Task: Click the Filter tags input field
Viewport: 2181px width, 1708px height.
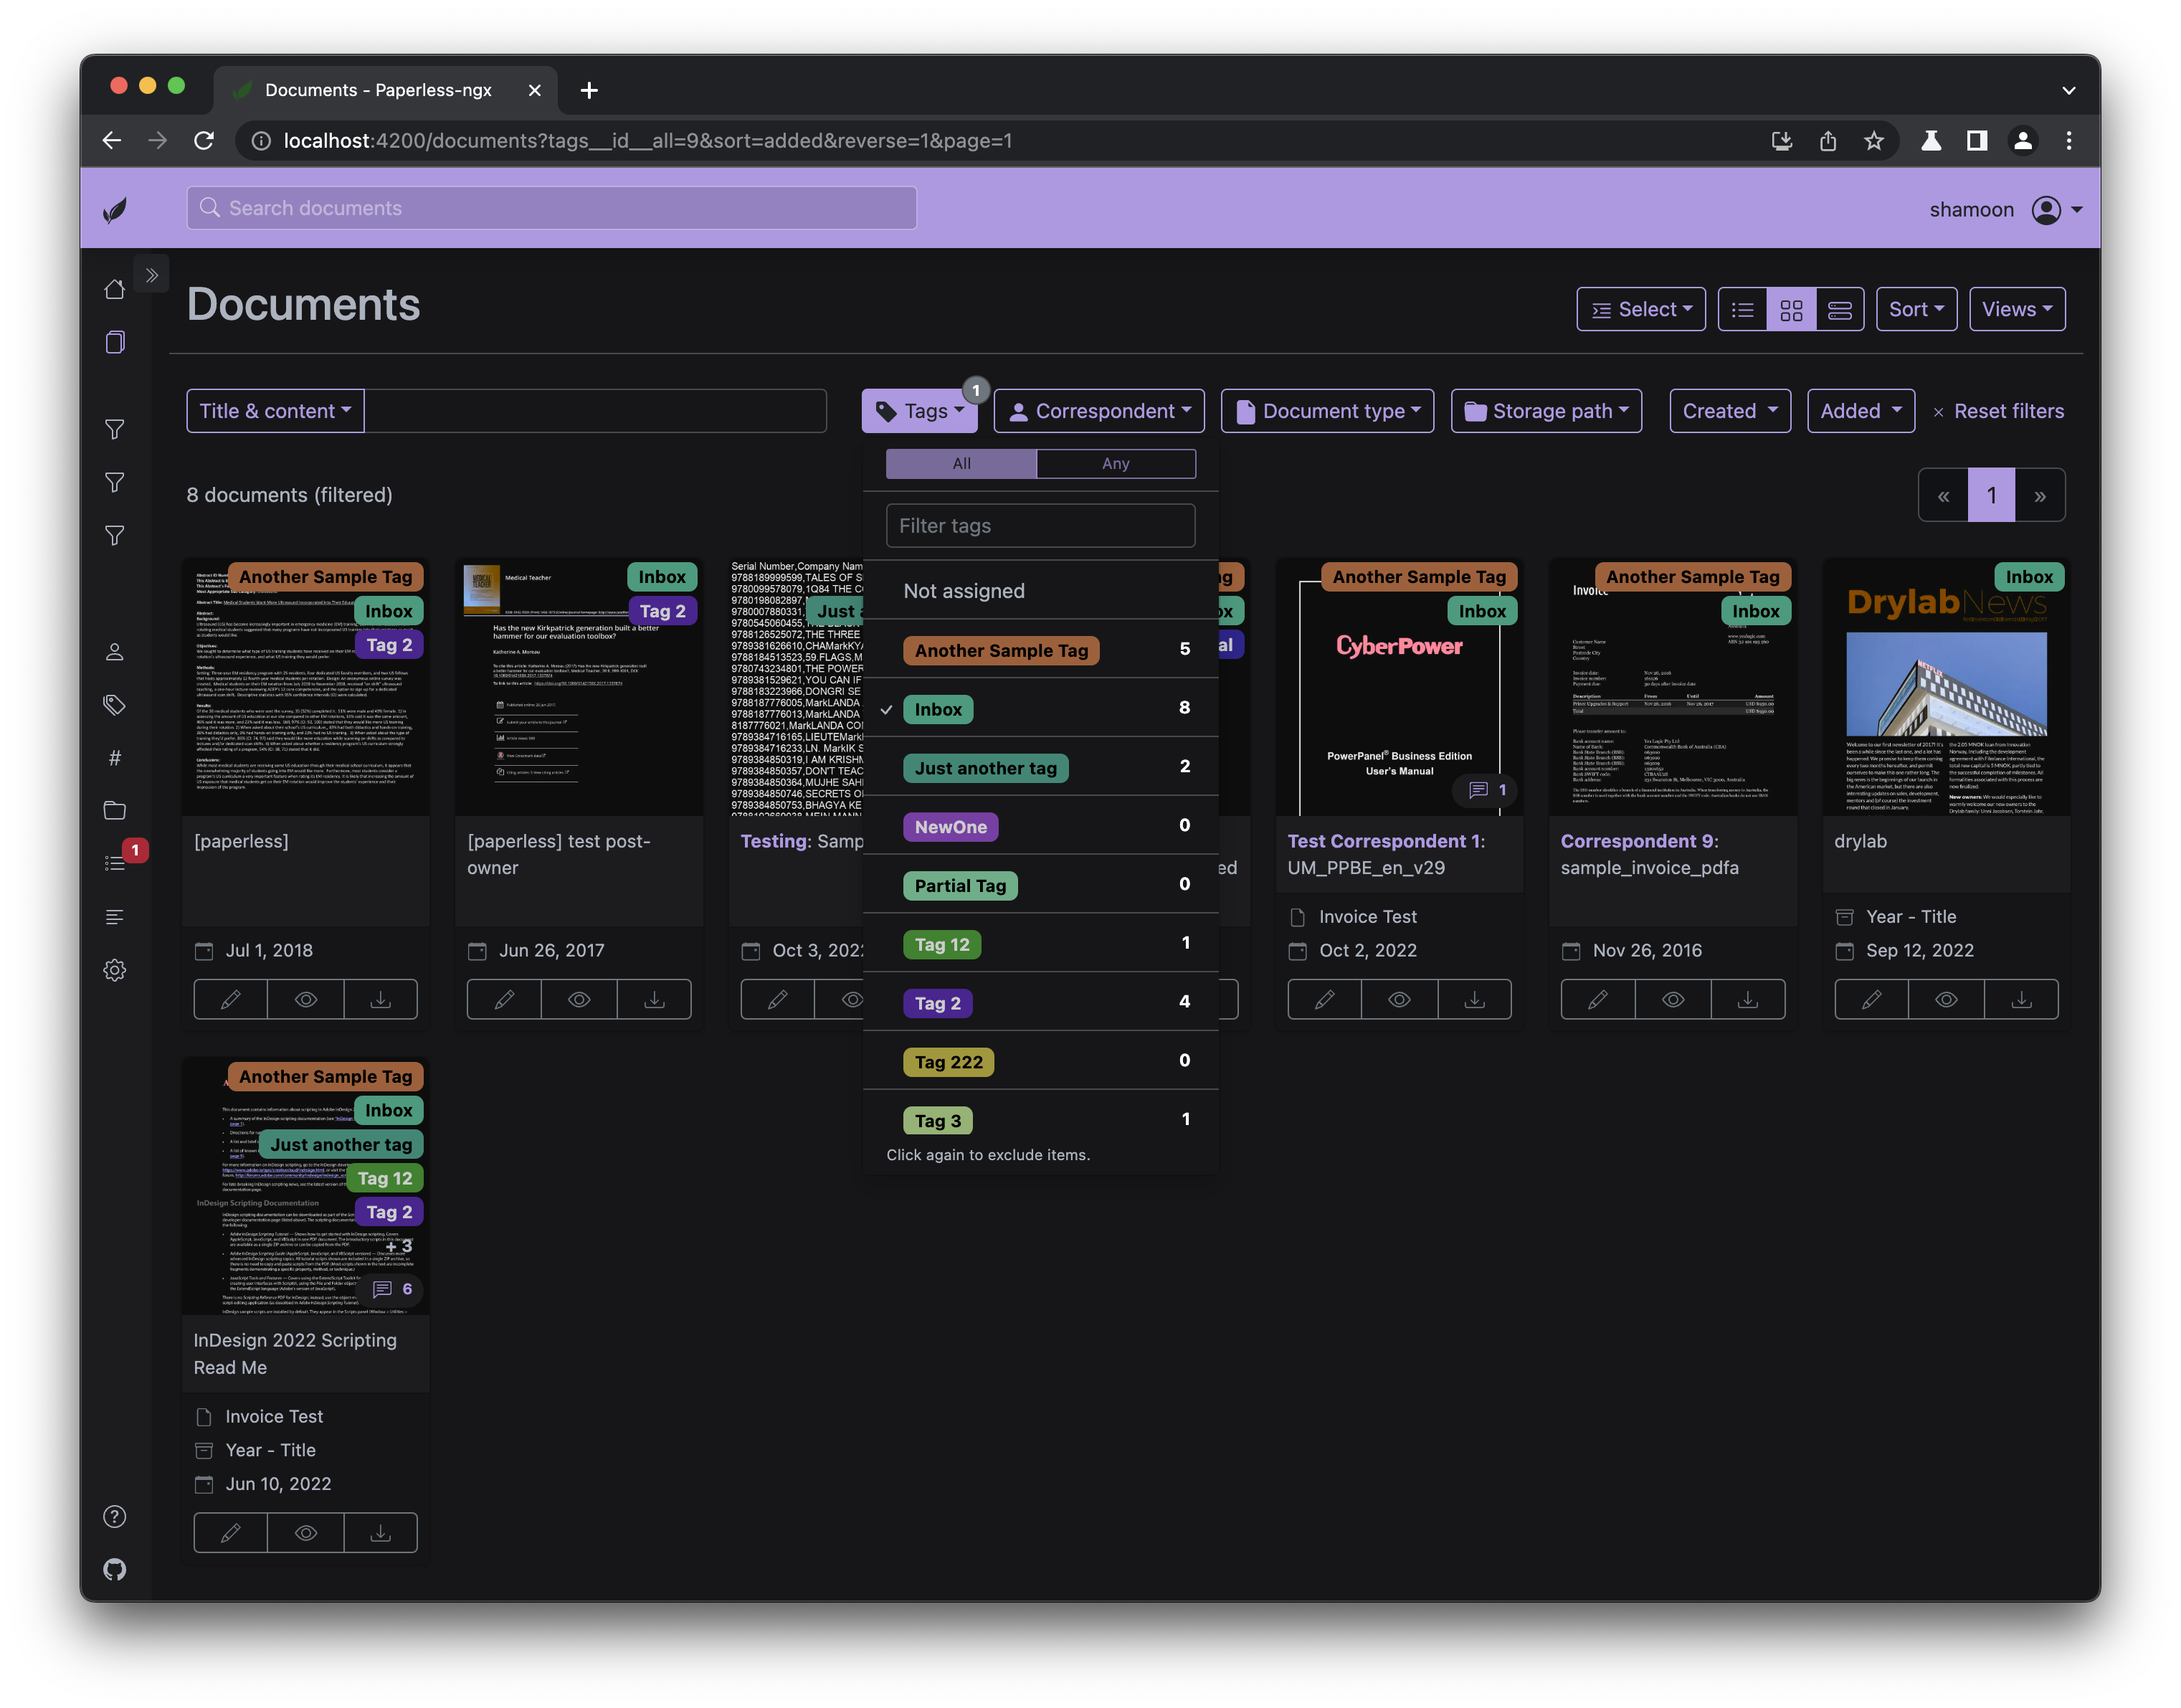Action: [1040, 526]
